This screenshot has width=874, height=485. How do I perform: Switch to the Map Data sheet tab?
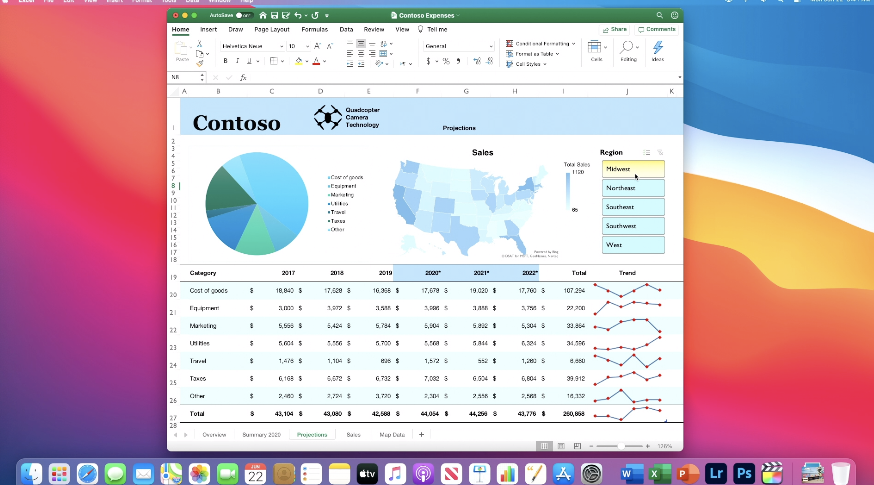click(392, 435)
